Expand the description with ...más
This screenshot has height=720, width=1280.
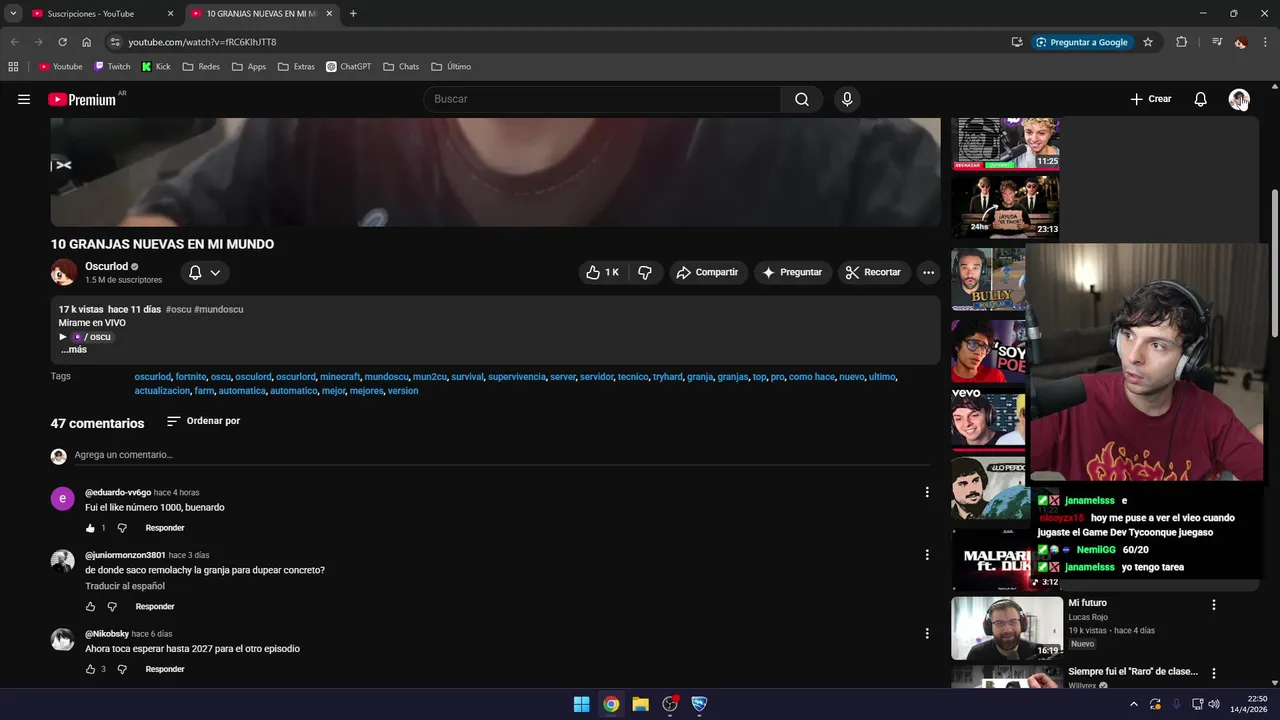point(74,350)
